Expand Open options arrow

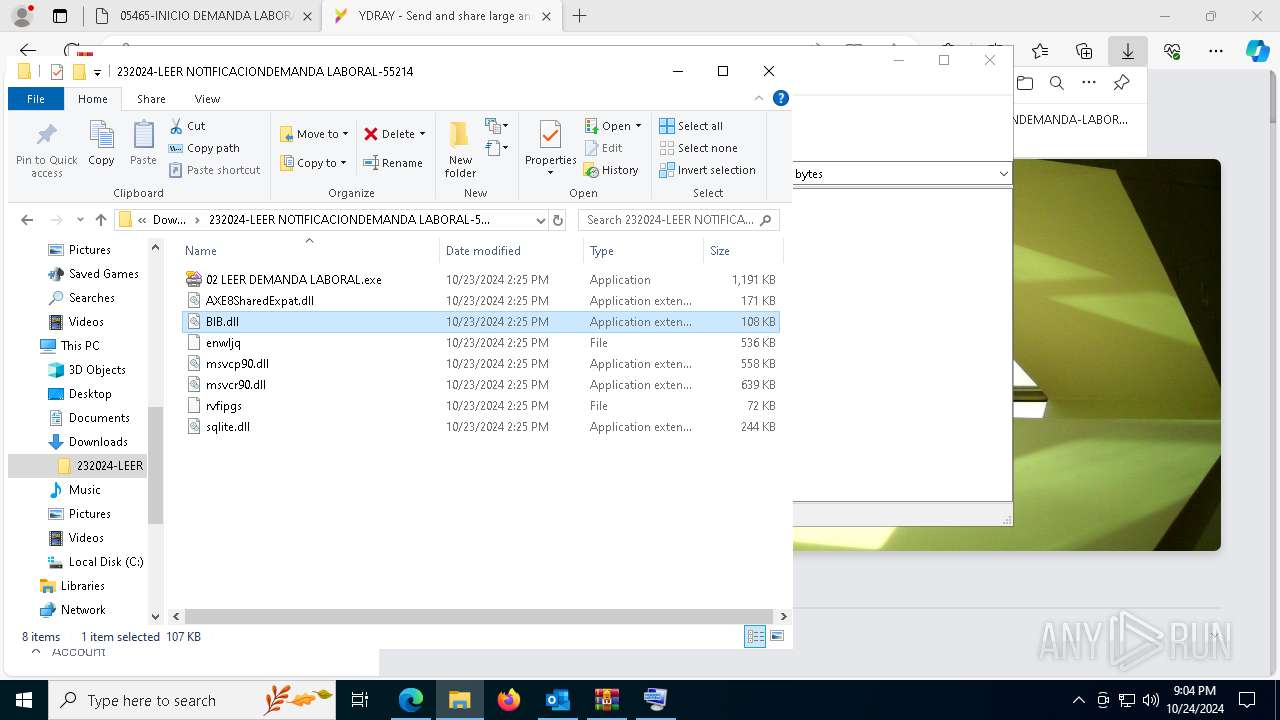[638, 126]
